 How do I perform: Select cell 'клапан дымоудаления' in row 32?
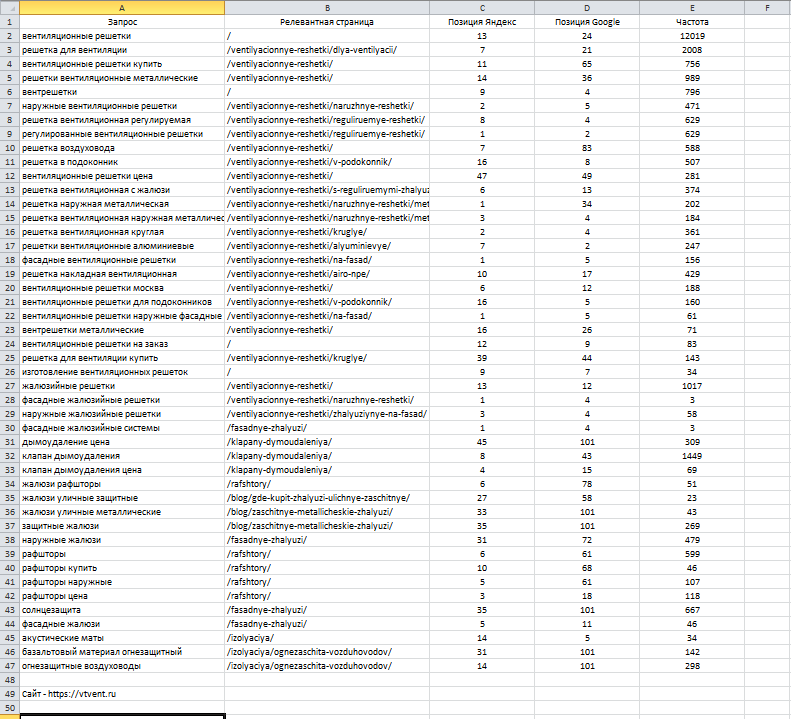(122, 456)
